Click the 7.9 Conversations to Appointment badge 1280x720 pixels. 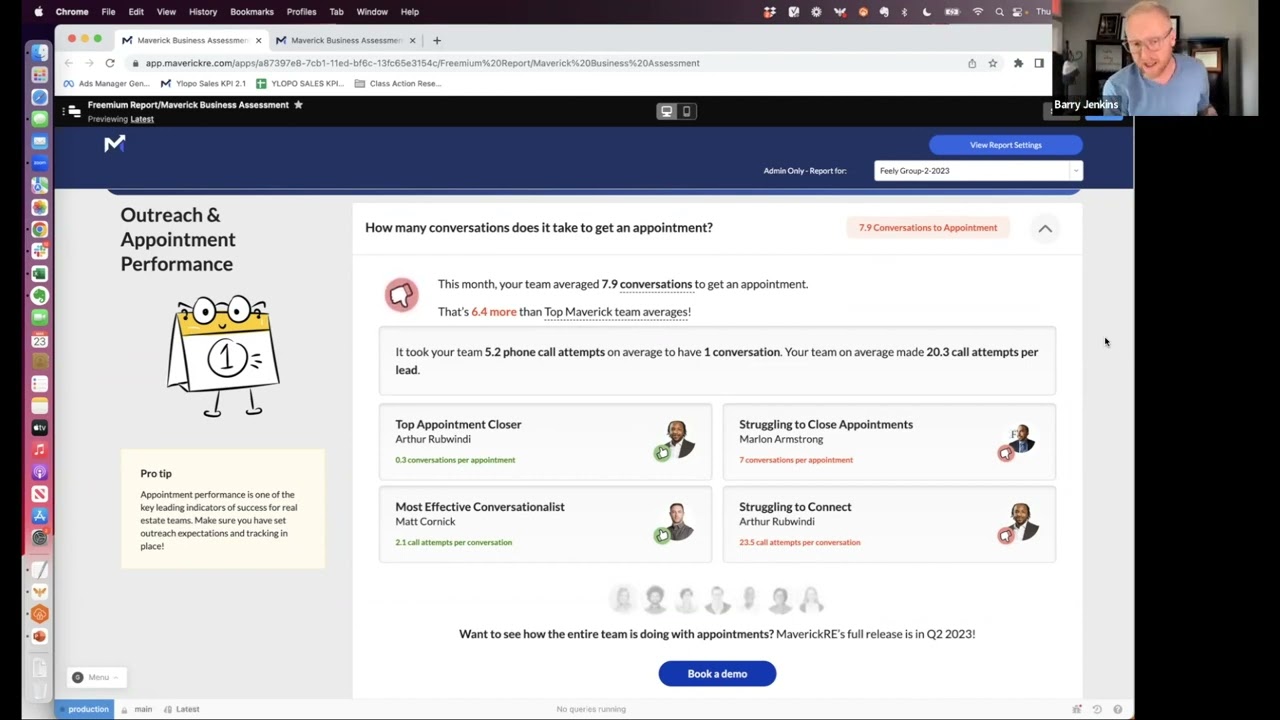point(928,228)
